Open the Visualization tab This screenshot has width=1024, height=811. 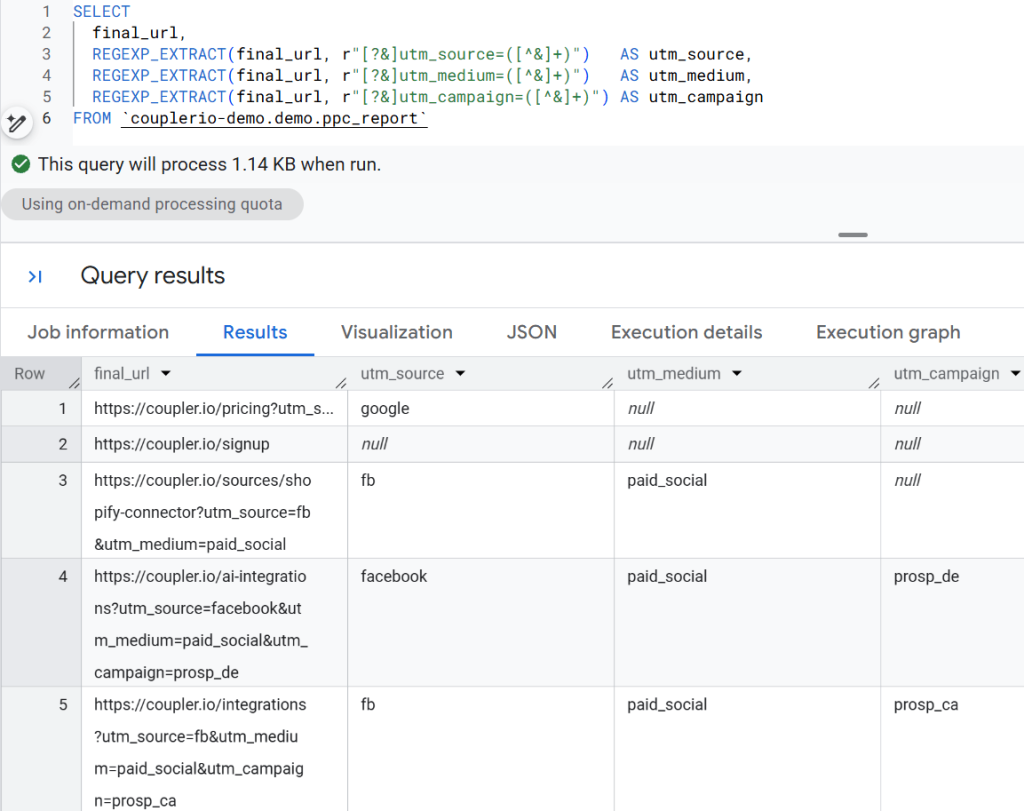pyautogui.click(x=397, y=332)
